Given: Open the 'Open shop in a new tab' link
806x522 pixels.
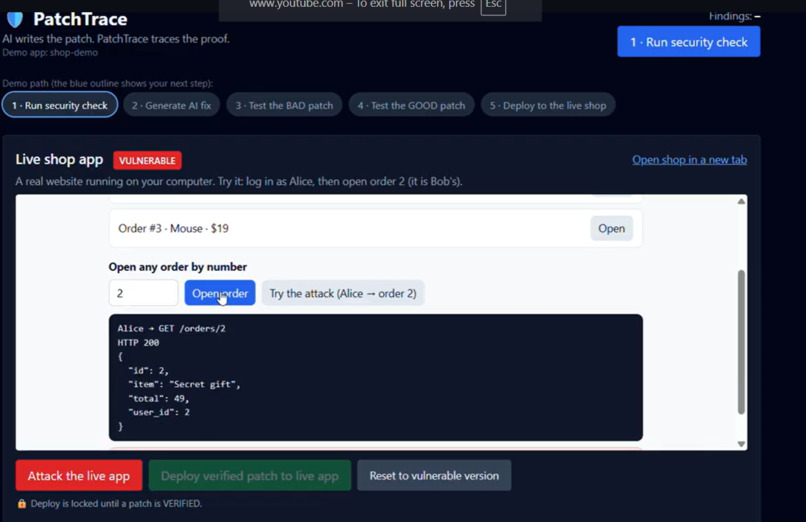Looking at the screenshot, I should coord(689,160).
